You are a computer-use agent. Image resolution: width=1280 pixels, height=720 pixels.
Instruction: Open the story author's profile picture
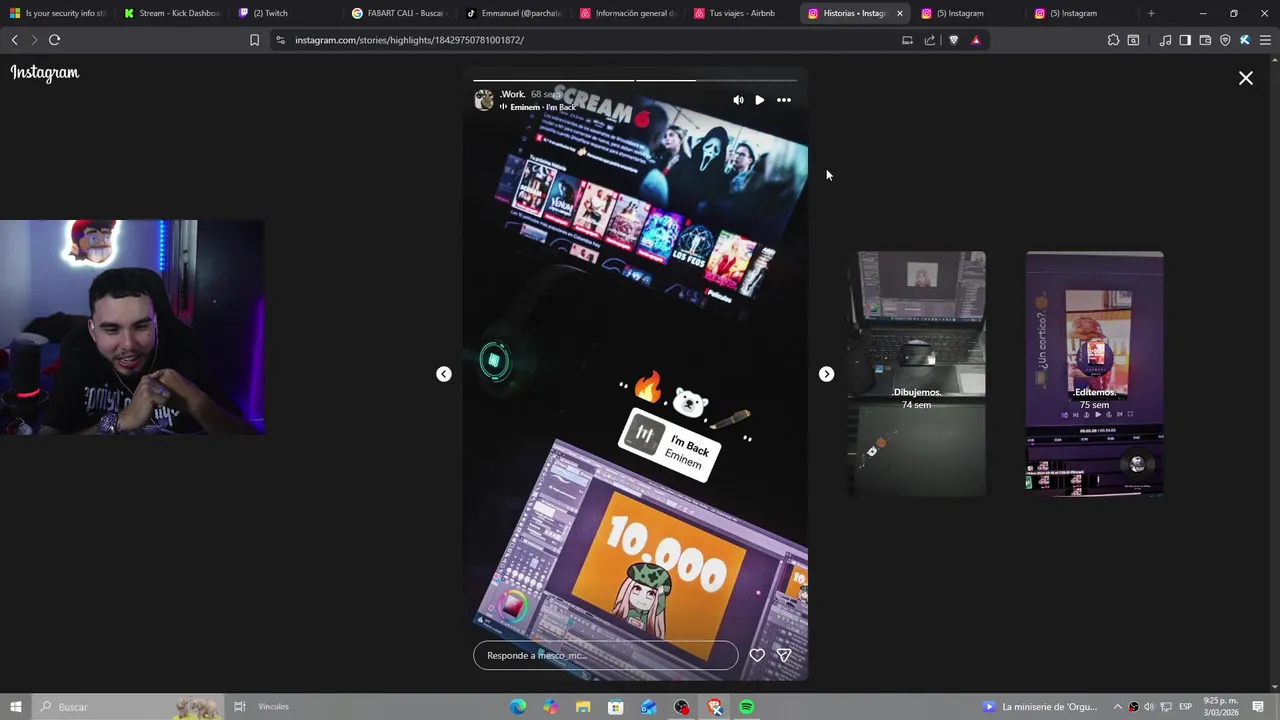point(484,100)
